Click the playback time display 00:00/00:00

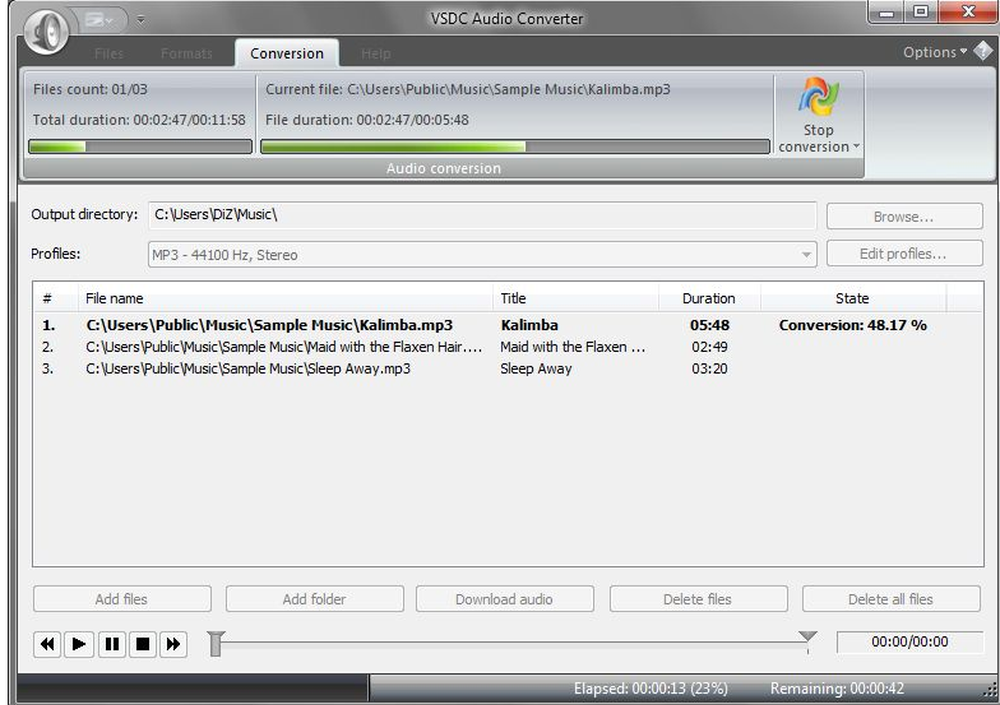click(910, 642)
